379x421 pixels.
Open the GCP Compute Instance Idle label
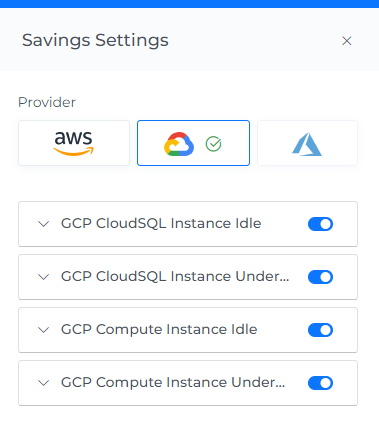159,329
